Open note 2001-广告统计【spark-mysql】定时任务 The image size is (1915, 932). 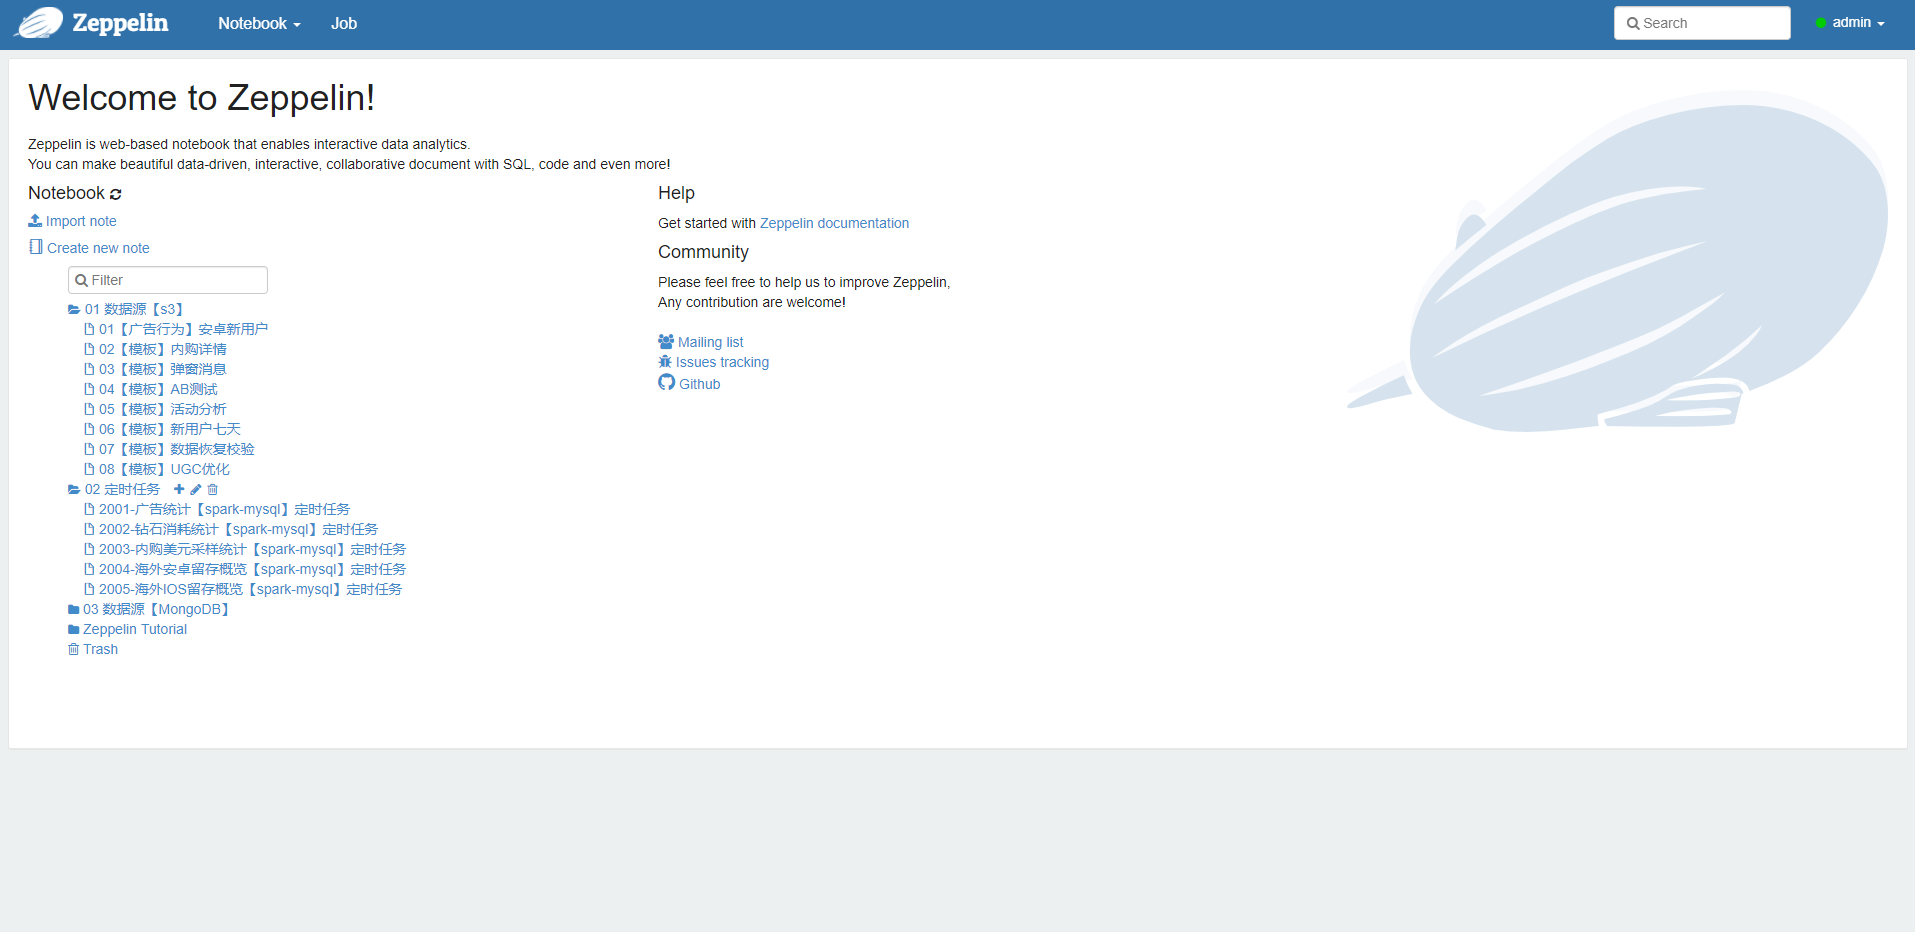coord(217,509)
